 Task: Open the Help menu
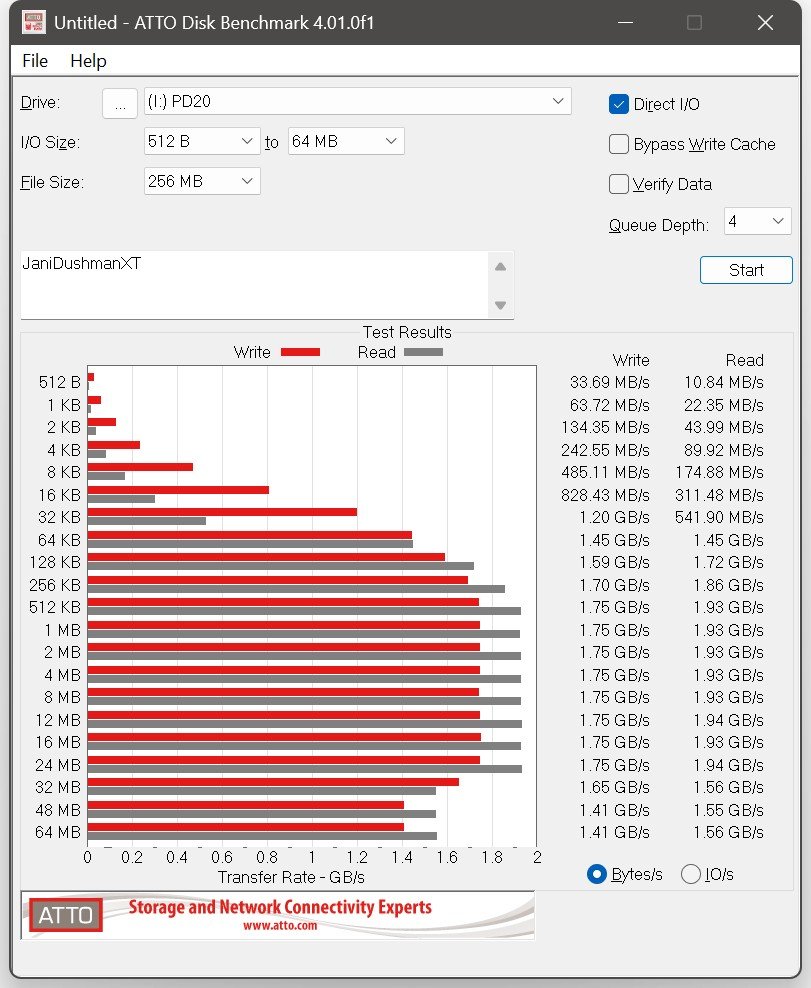click(88, 61)
